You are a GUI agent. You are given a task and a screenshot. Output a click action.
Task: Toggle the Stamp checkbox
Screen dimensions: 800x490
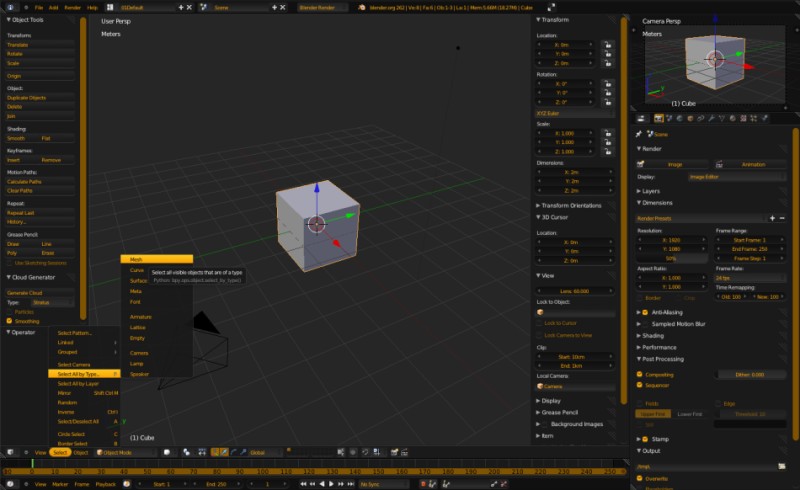click(645, 439)
